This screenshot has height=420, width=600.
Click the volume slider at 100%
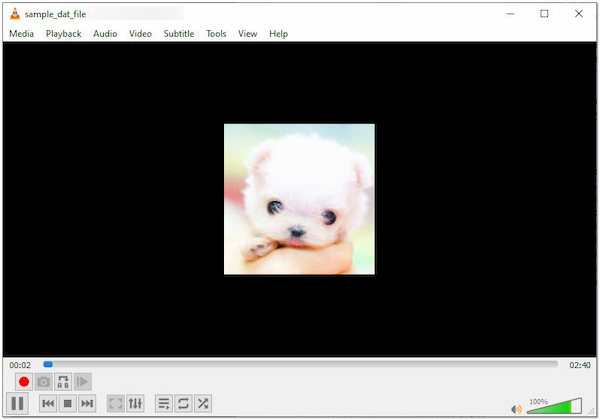(x=554, y=406)
